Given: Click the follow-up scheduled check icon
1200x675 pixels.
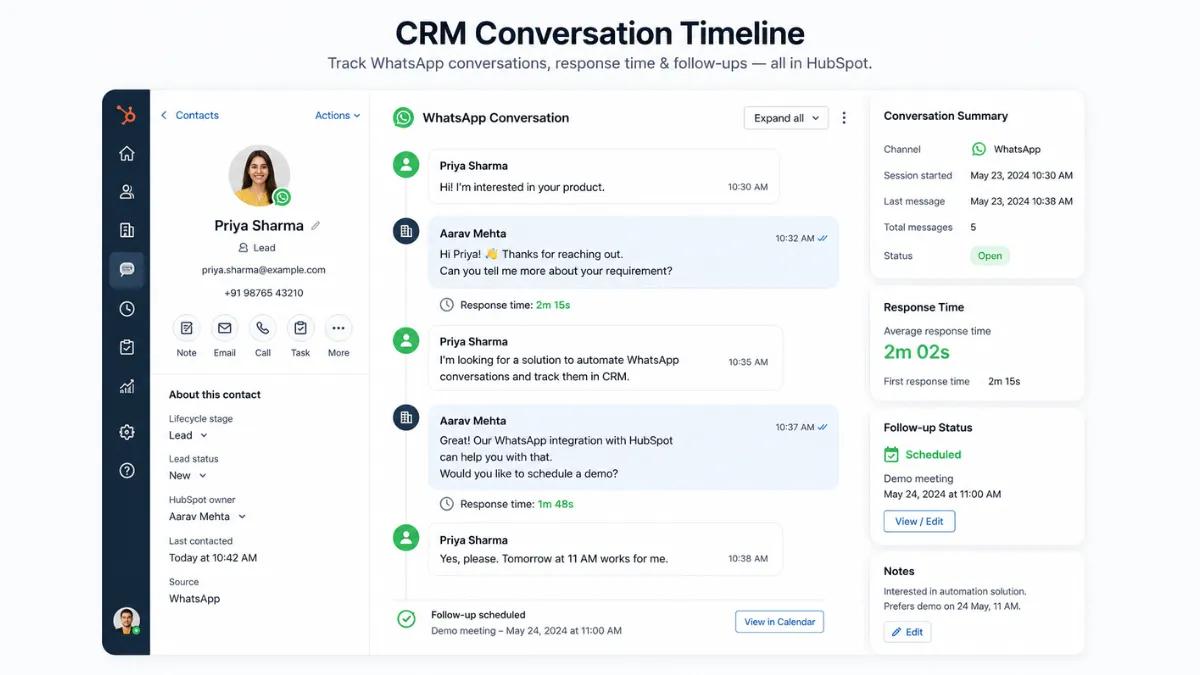Looking at the screenshot, I should pyautogui.click(x=406, y=620).
